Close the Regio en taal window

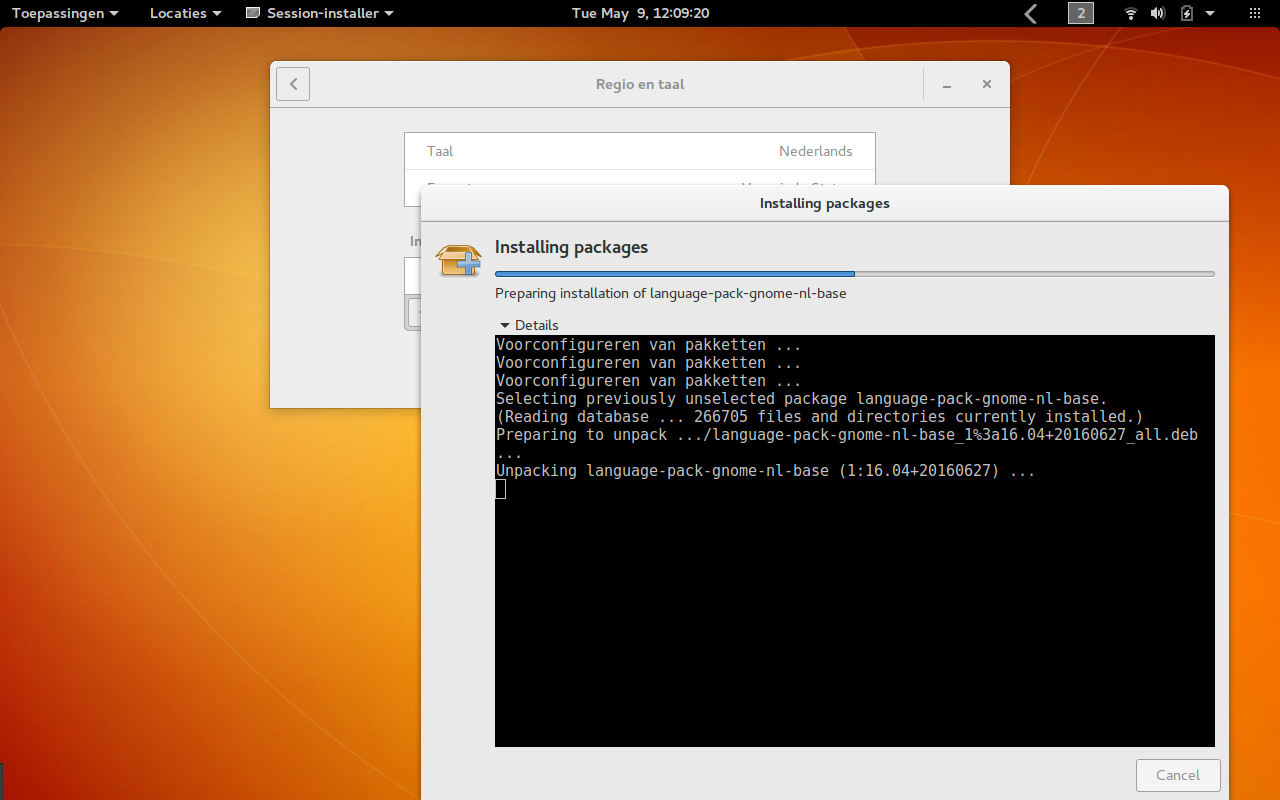986,84
